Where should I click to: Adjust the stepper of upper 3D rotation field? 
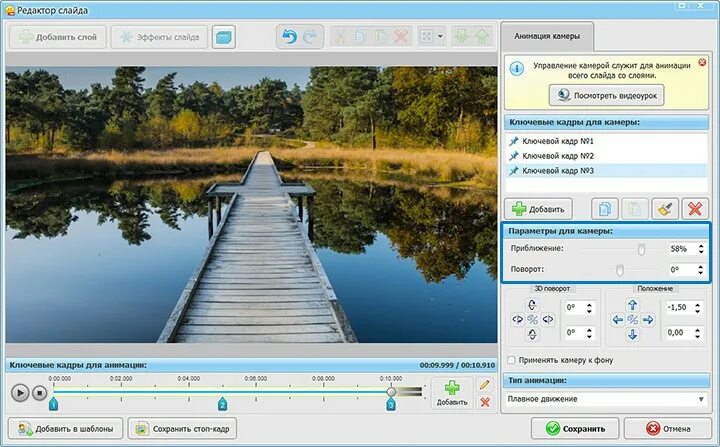pyautogui.click(x=590, y=307)
